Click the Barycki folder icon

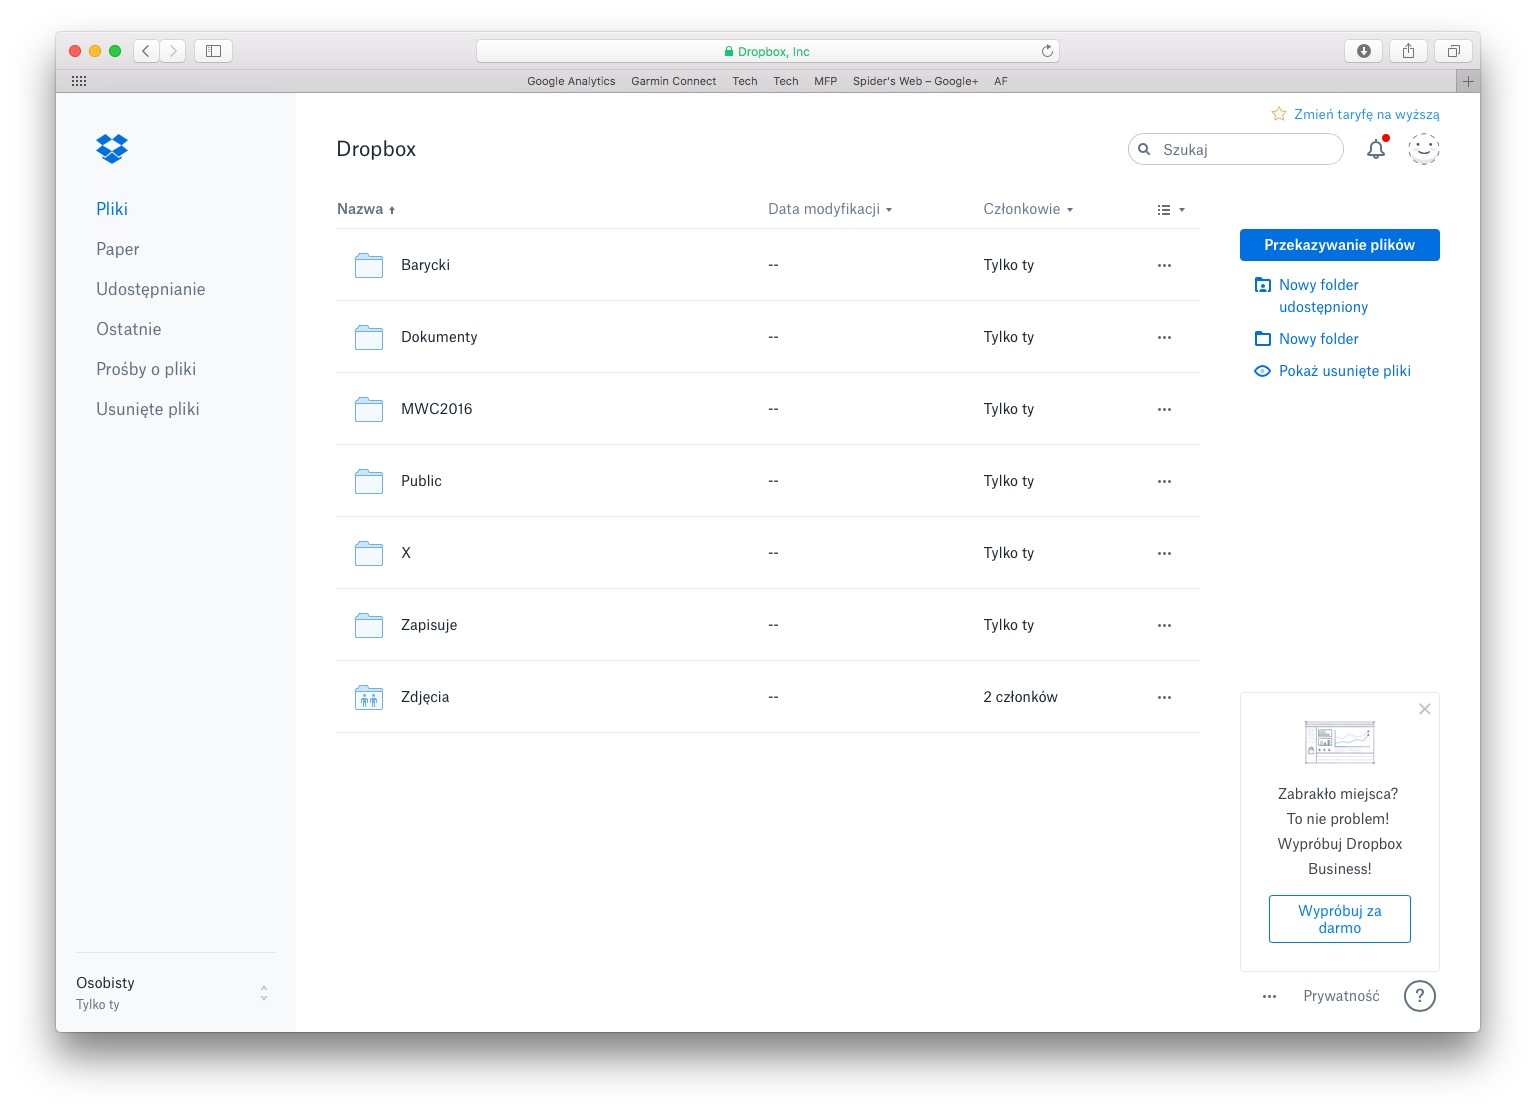[x=369, y=265]
